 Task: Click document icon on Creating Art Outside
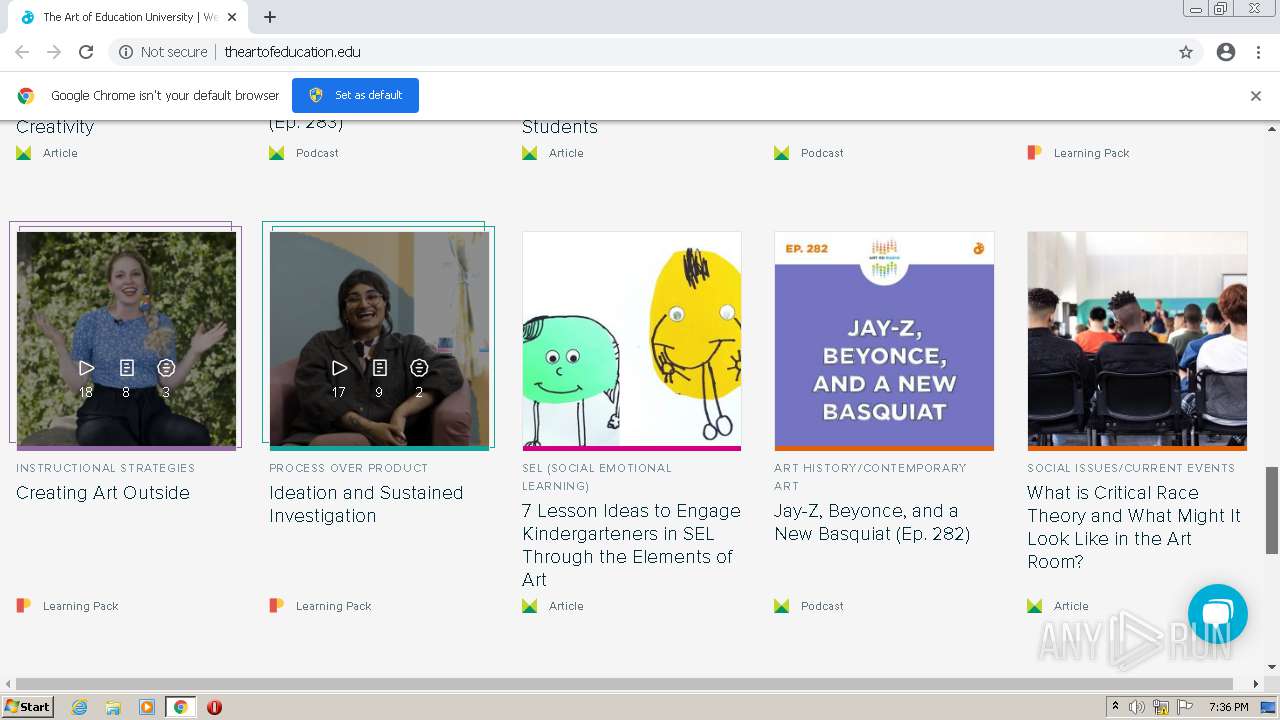click(x=126, y=368)
